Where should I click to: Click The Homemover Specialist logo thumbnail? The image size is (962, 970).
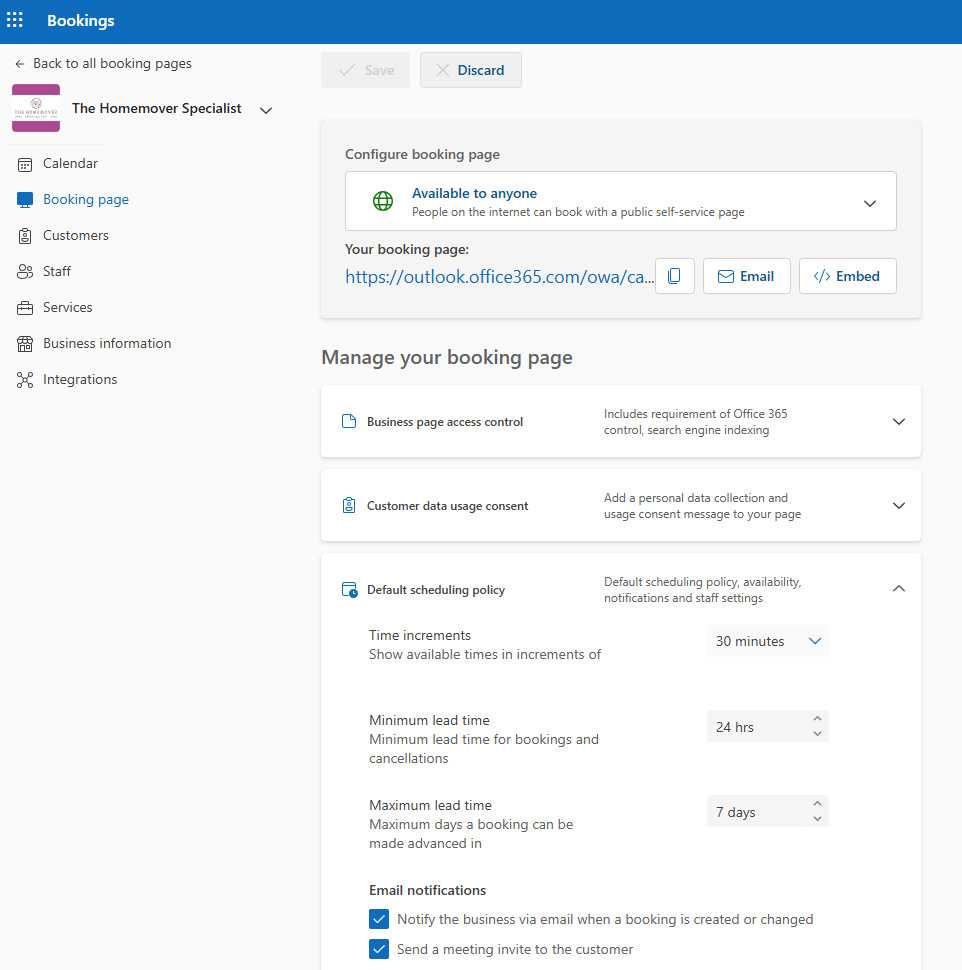tap(36, 108)
